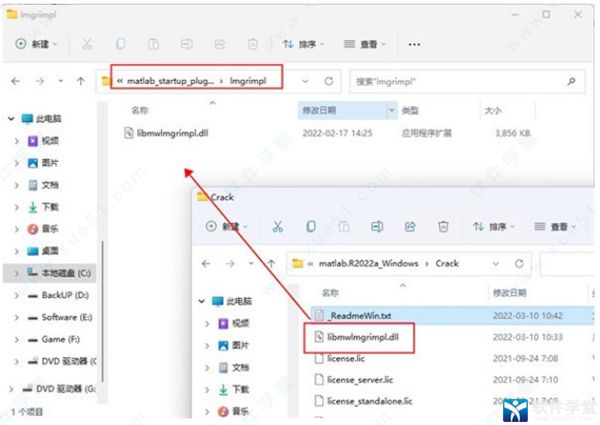Open the three-dots more options menu

tap(414, 44)
